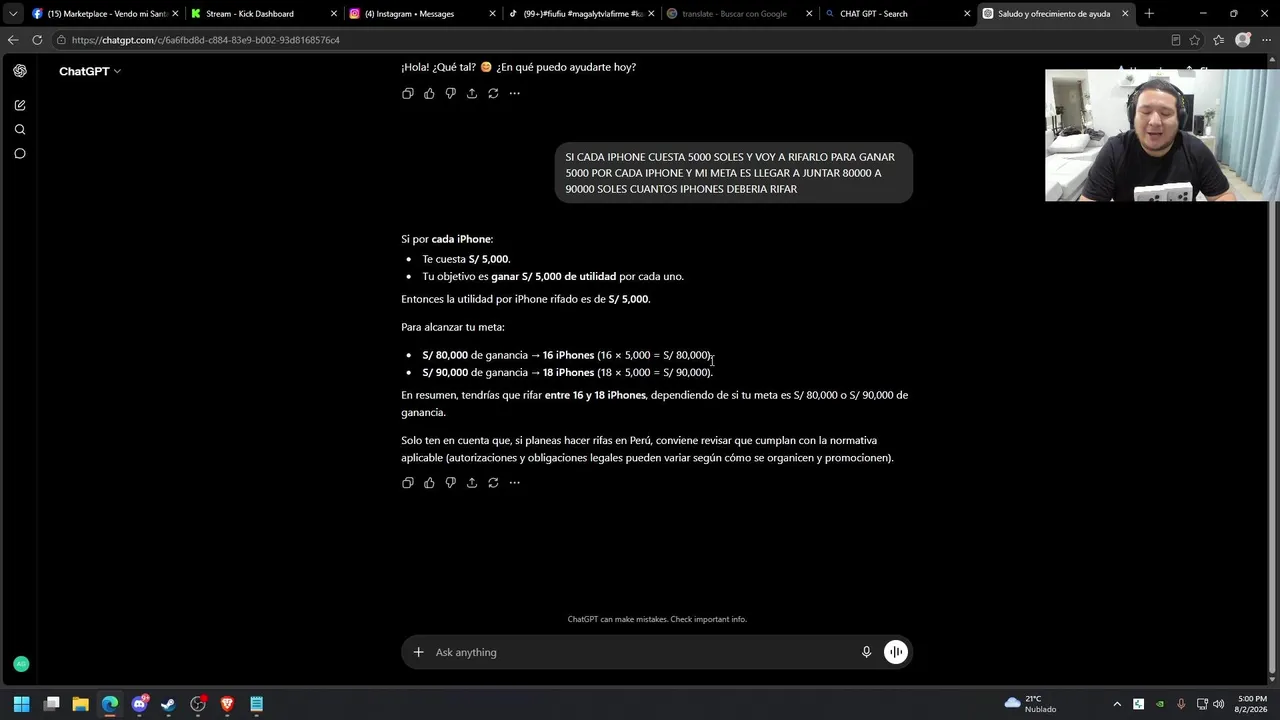Share the "¡Hola! ¿Qué tal?" response
Screen dimensions: 1280x720
point(472,93)
